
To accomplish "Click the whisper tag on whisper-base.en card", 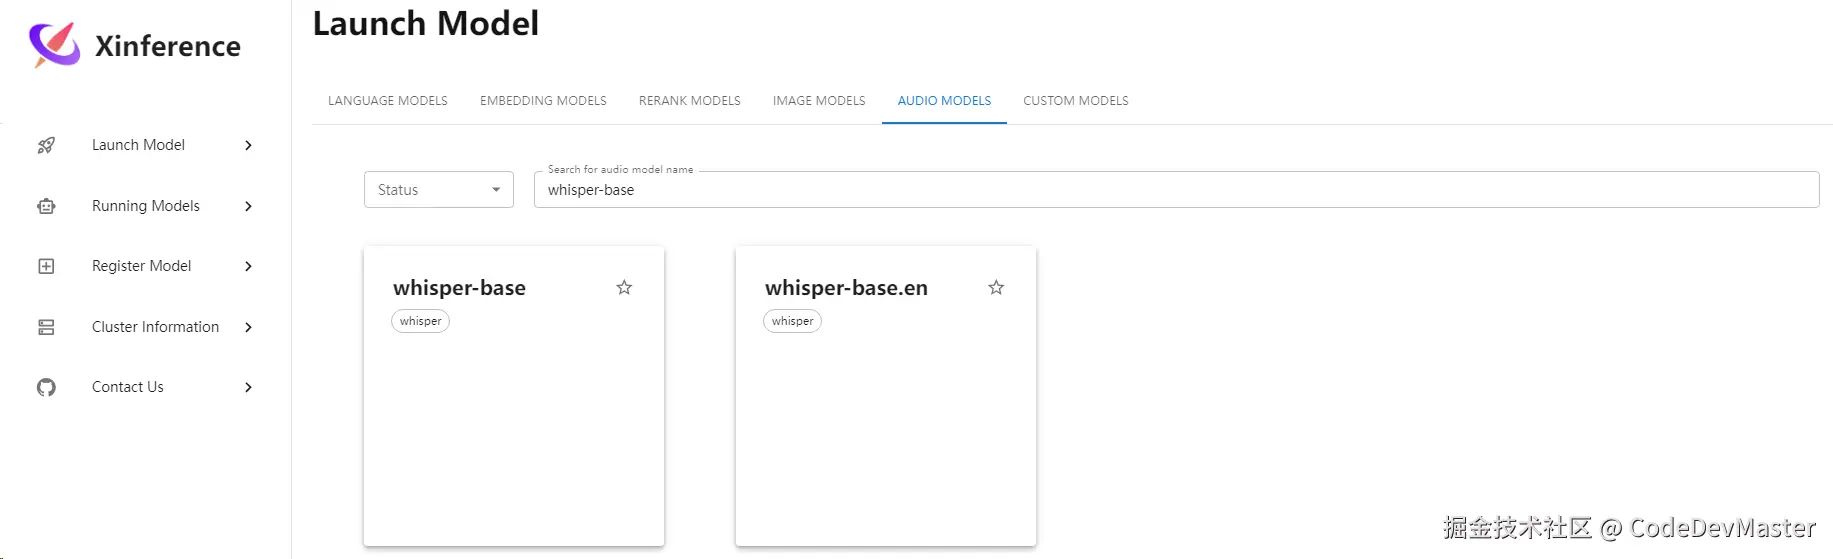I will click(792, 321).
